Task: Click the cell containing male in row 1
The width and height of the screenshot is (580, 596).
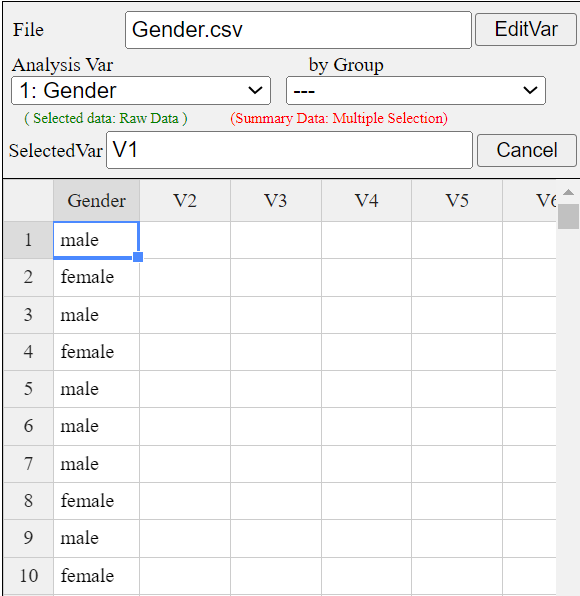Action: tap(97, 240)
